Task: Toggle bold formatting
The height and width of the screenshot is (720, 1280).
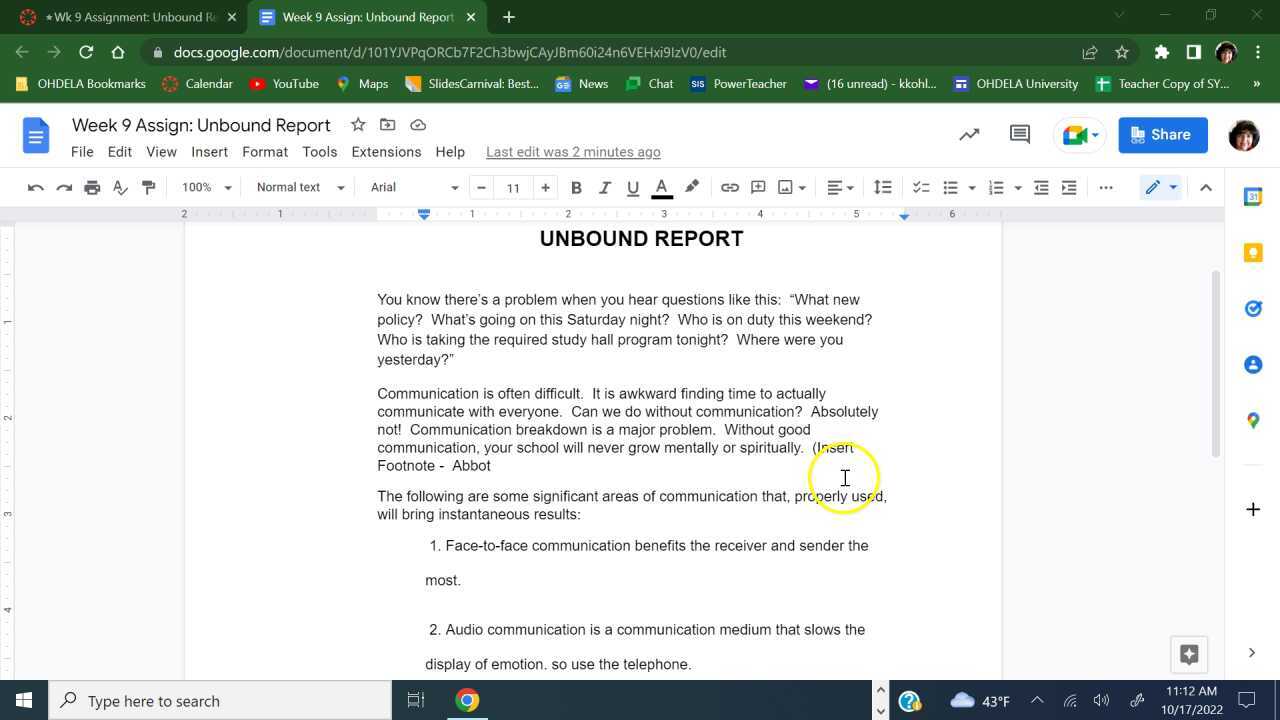Action: (x=576, y=187)
